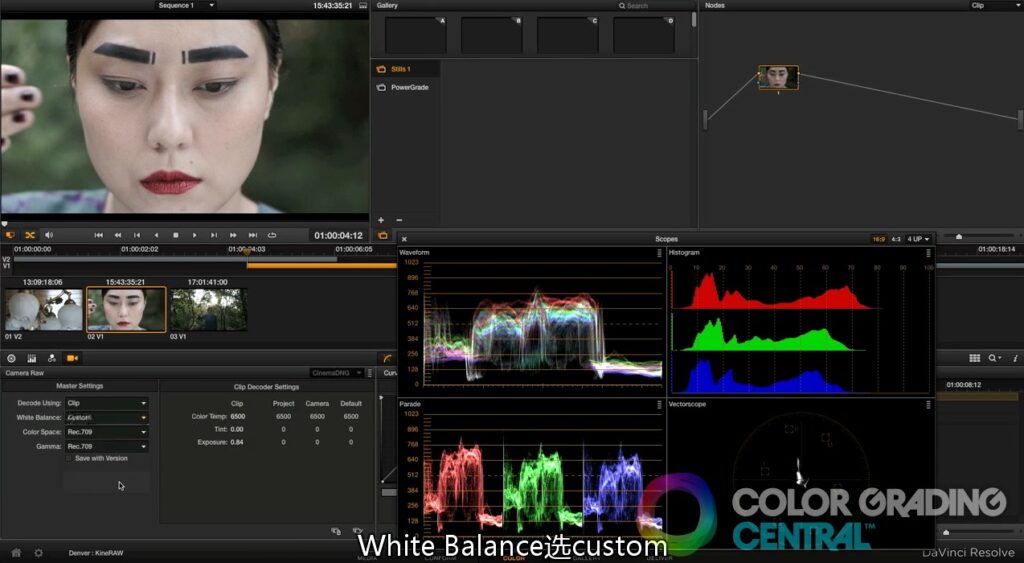
Task: Click the info 'i' icon
Action: click(x=1015, y=358)
